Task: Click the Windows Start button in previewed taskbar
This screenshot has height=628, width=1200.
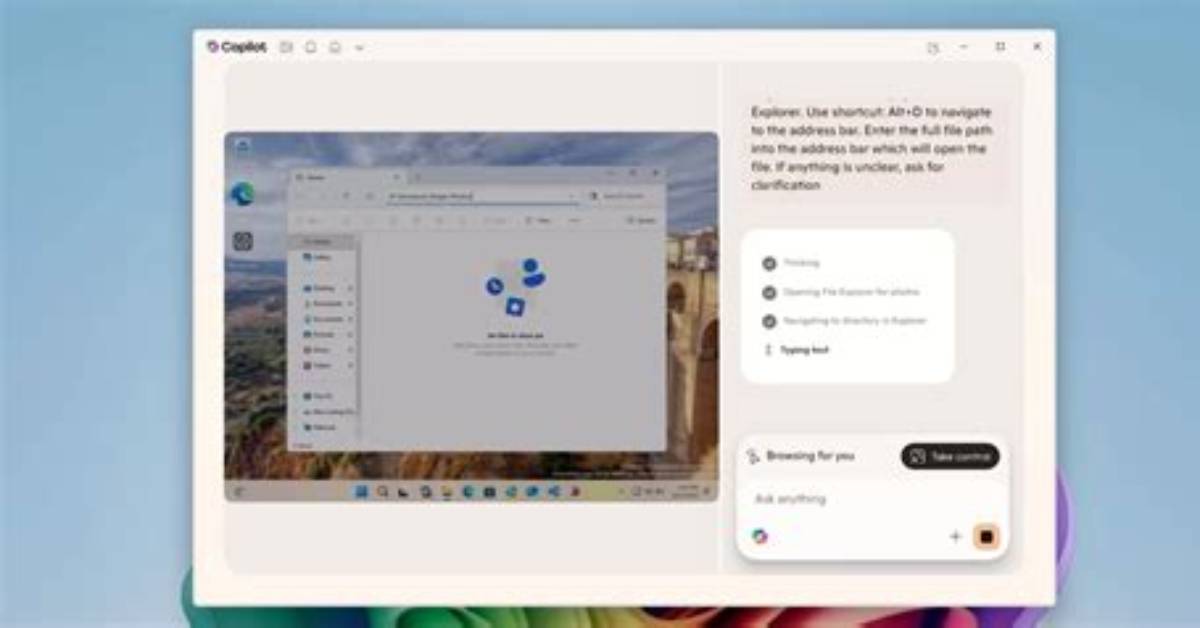Action: 361,491
